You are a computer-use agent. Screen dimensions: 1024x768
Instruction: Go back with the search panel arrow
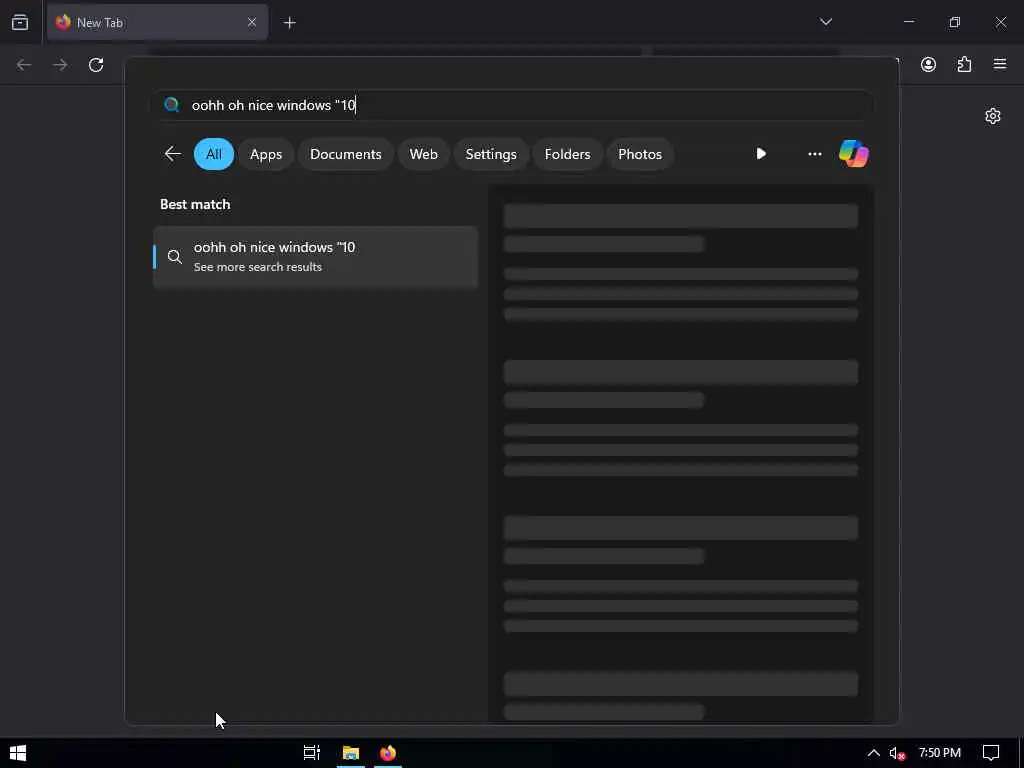[173, 154]
